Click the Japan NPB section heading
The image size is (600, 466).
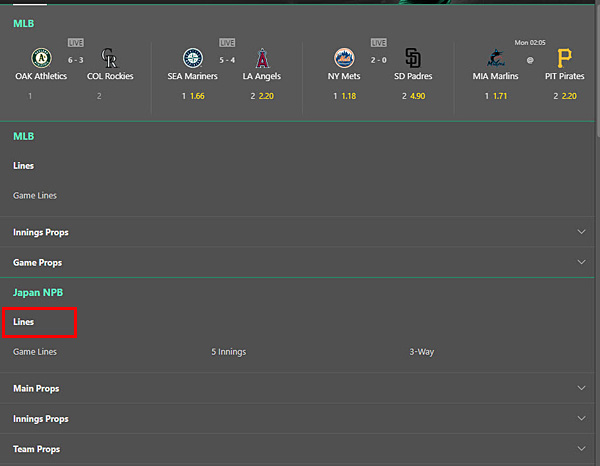(x=38, y=292)
